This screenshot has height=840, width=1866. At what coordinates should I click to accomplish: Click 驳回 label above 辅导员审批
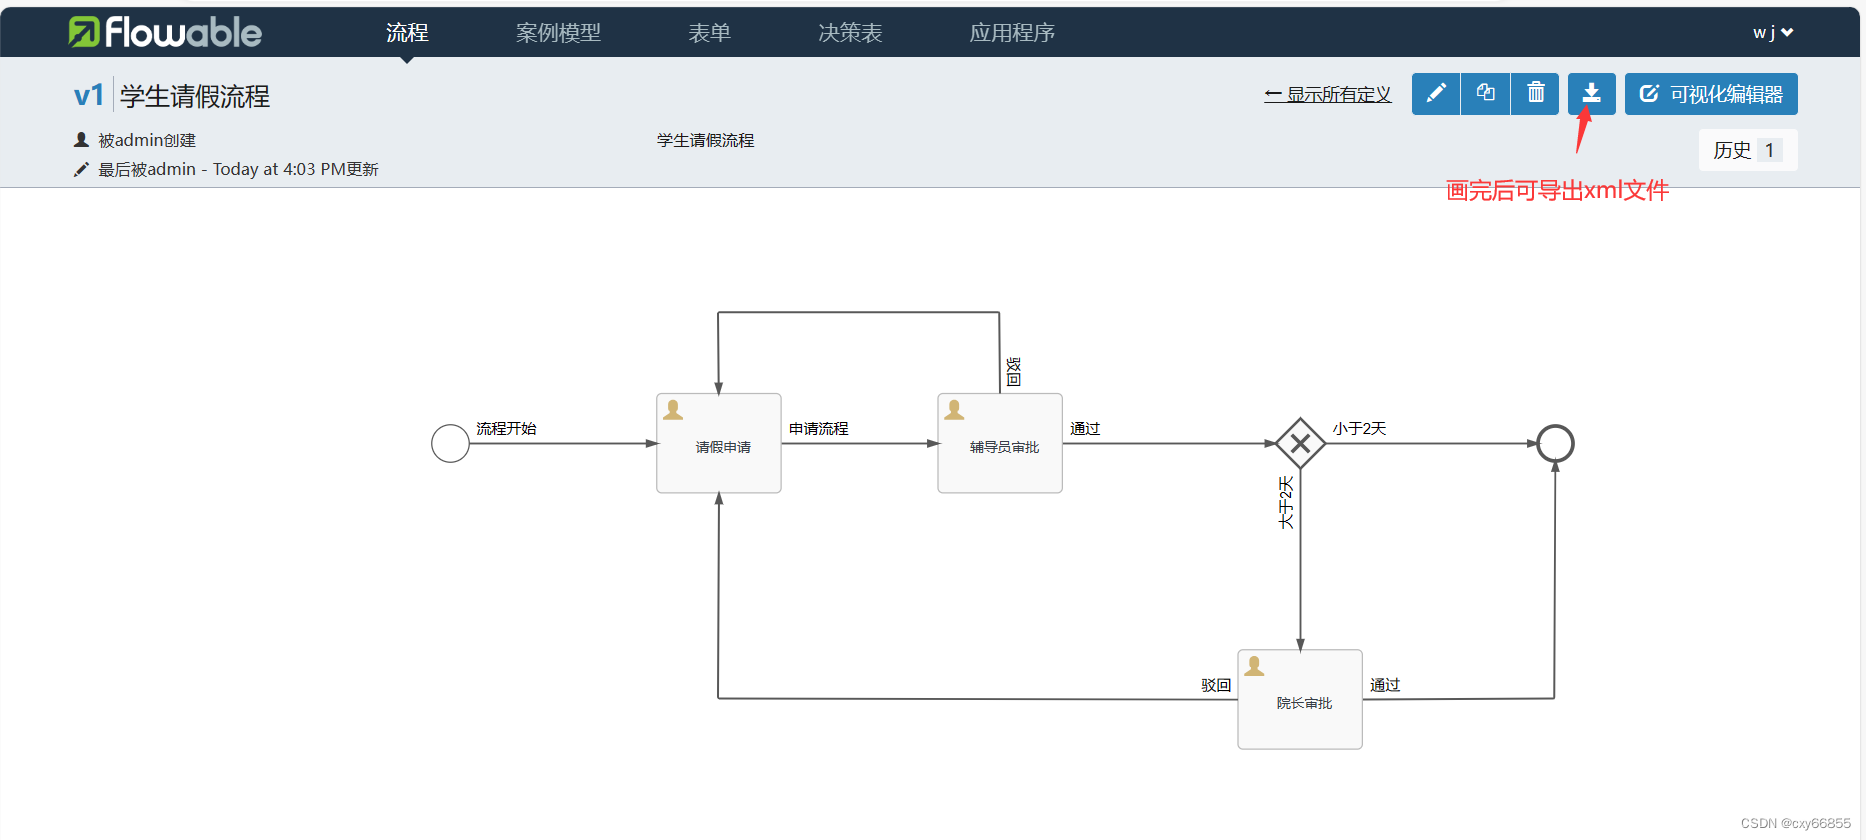tap(1013, 372)
